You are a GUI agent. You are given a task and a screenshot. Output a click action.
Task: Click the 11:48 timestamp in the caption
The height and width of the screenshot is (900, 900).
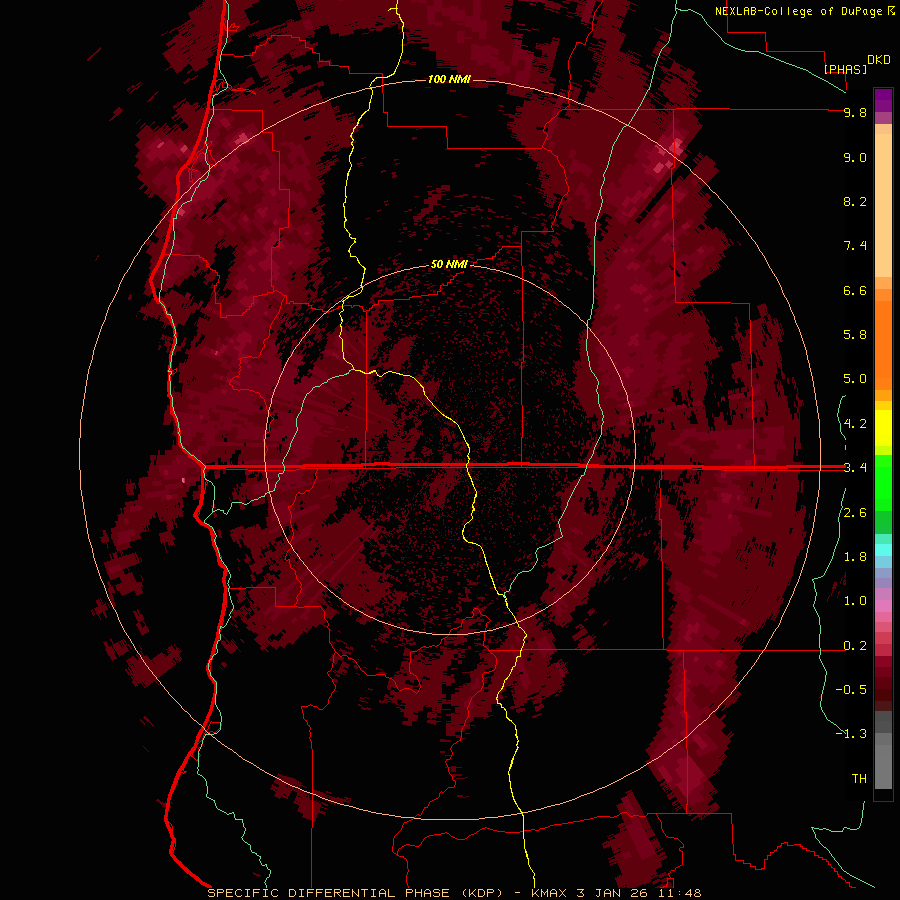coord(681,893)
